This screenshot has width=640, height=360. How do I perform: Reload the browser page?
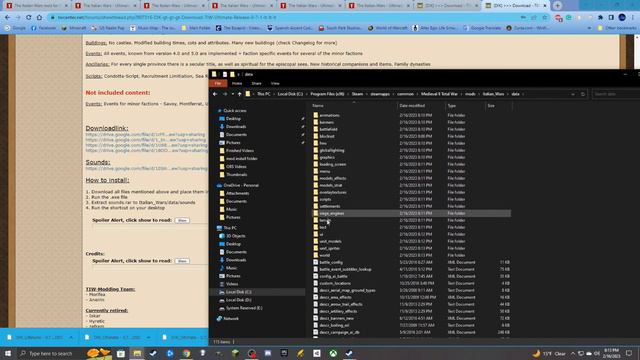[x=29, y=18]
